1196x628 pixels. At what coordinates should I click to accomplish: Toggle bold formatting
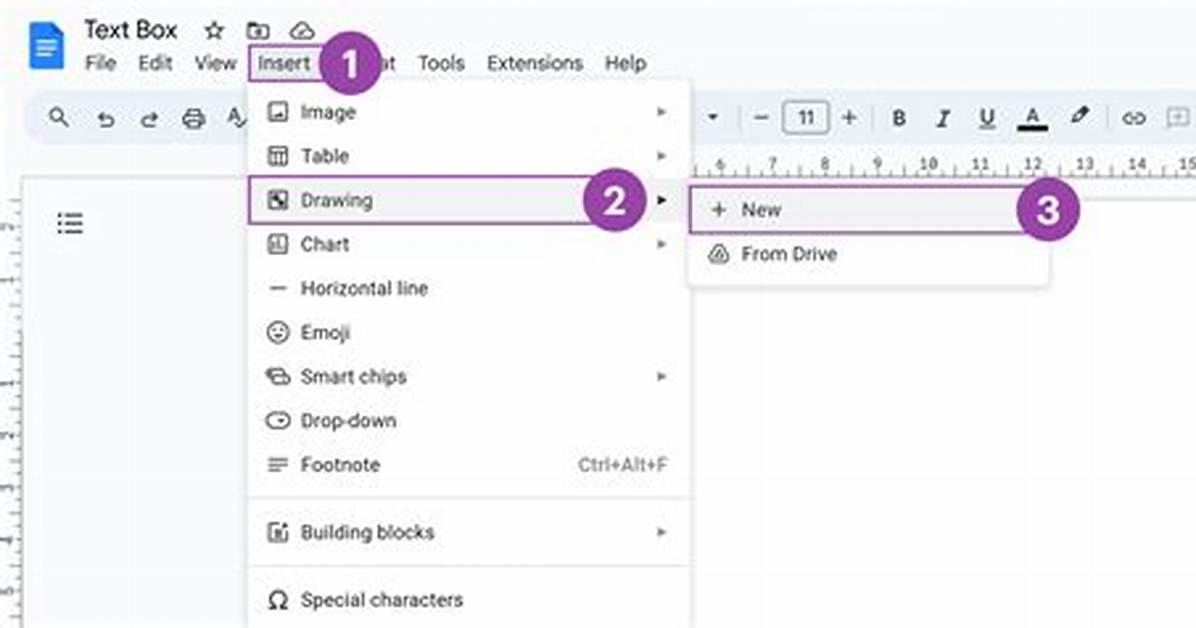click(899, 118)
